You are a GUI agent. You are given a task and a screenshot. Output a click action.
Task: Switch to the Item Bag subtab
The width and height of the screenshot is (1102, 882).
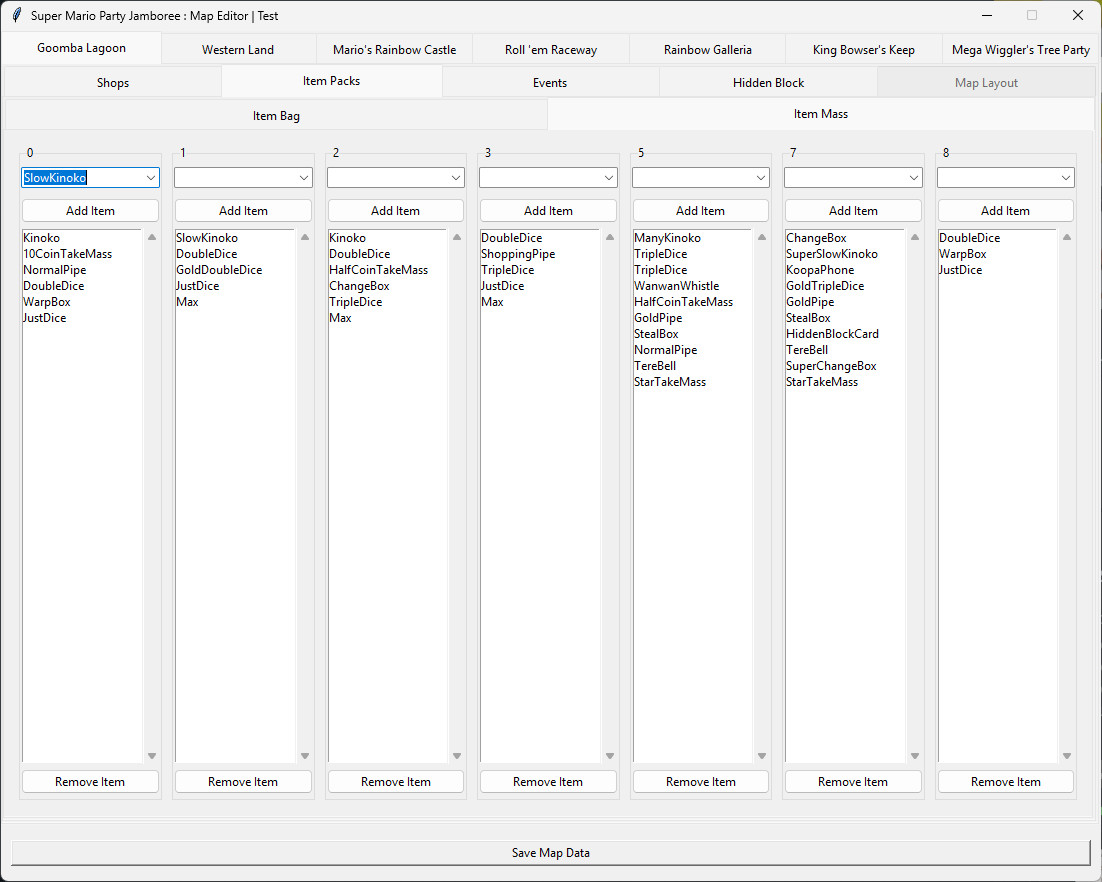coord(276,116)
